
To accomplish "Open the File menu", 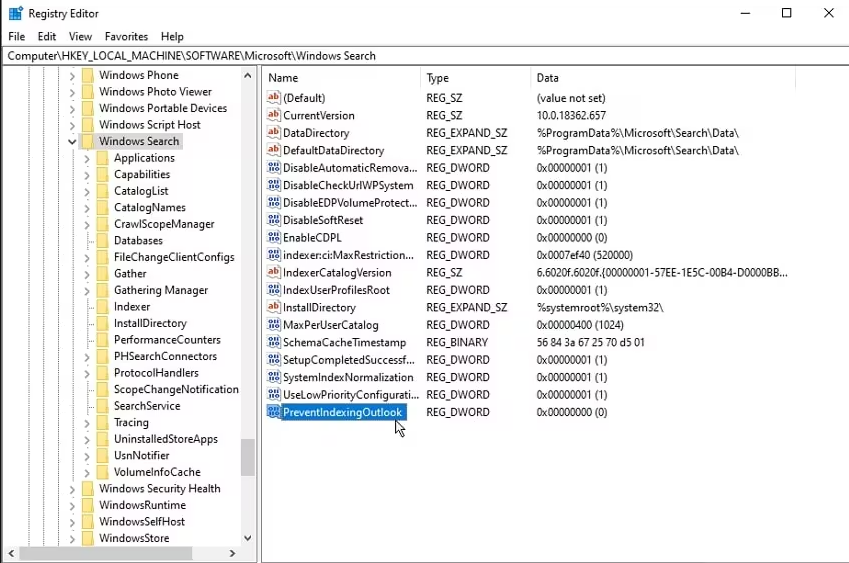I will coord(17,36).
